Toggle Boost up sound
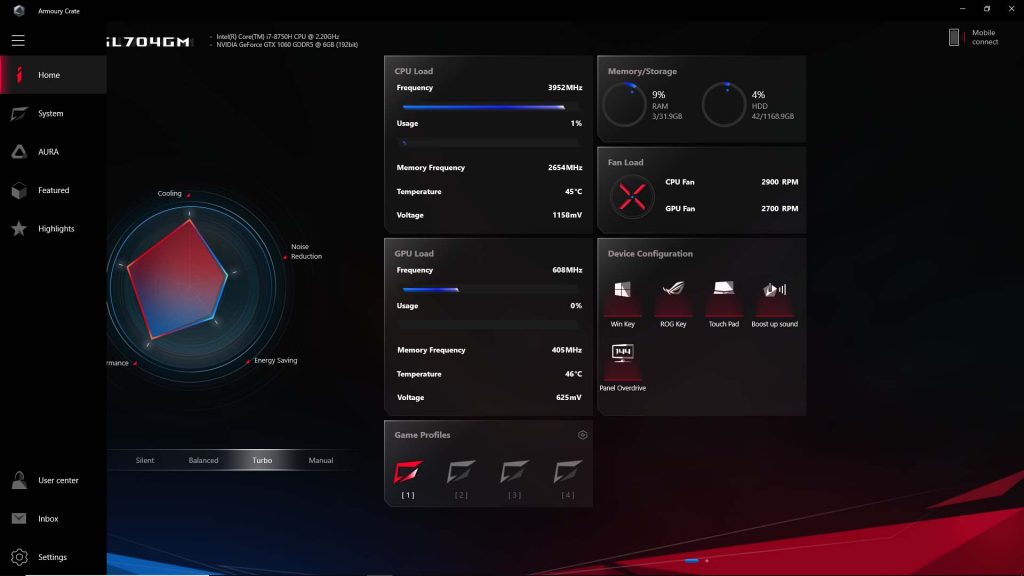The width and height of the screenshot is (1024, 576). [775, 303]
